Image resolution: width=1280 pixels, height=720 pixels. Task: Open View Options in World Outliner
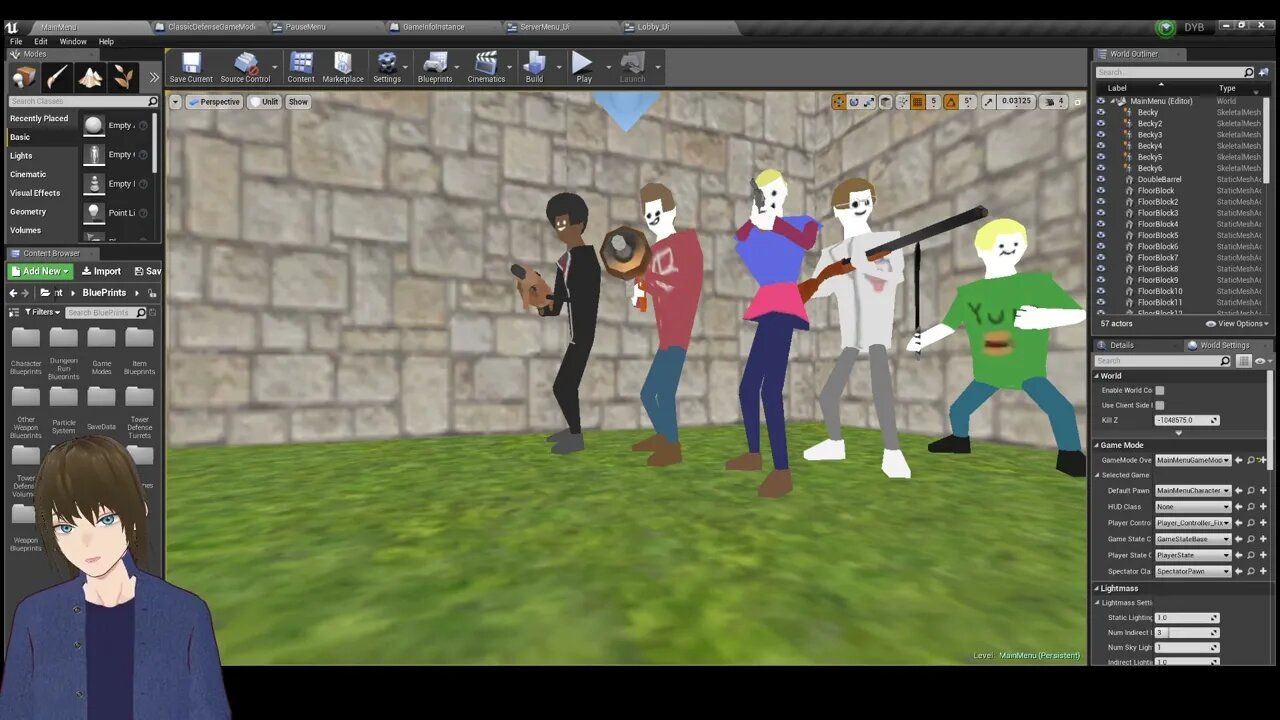[x=1237, y=323]
